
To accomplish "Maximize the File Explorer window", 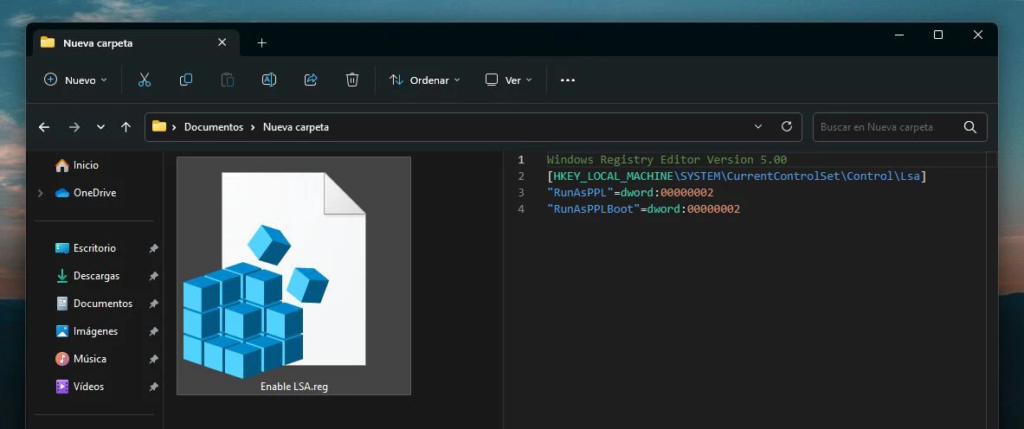I will pos(938,35).
